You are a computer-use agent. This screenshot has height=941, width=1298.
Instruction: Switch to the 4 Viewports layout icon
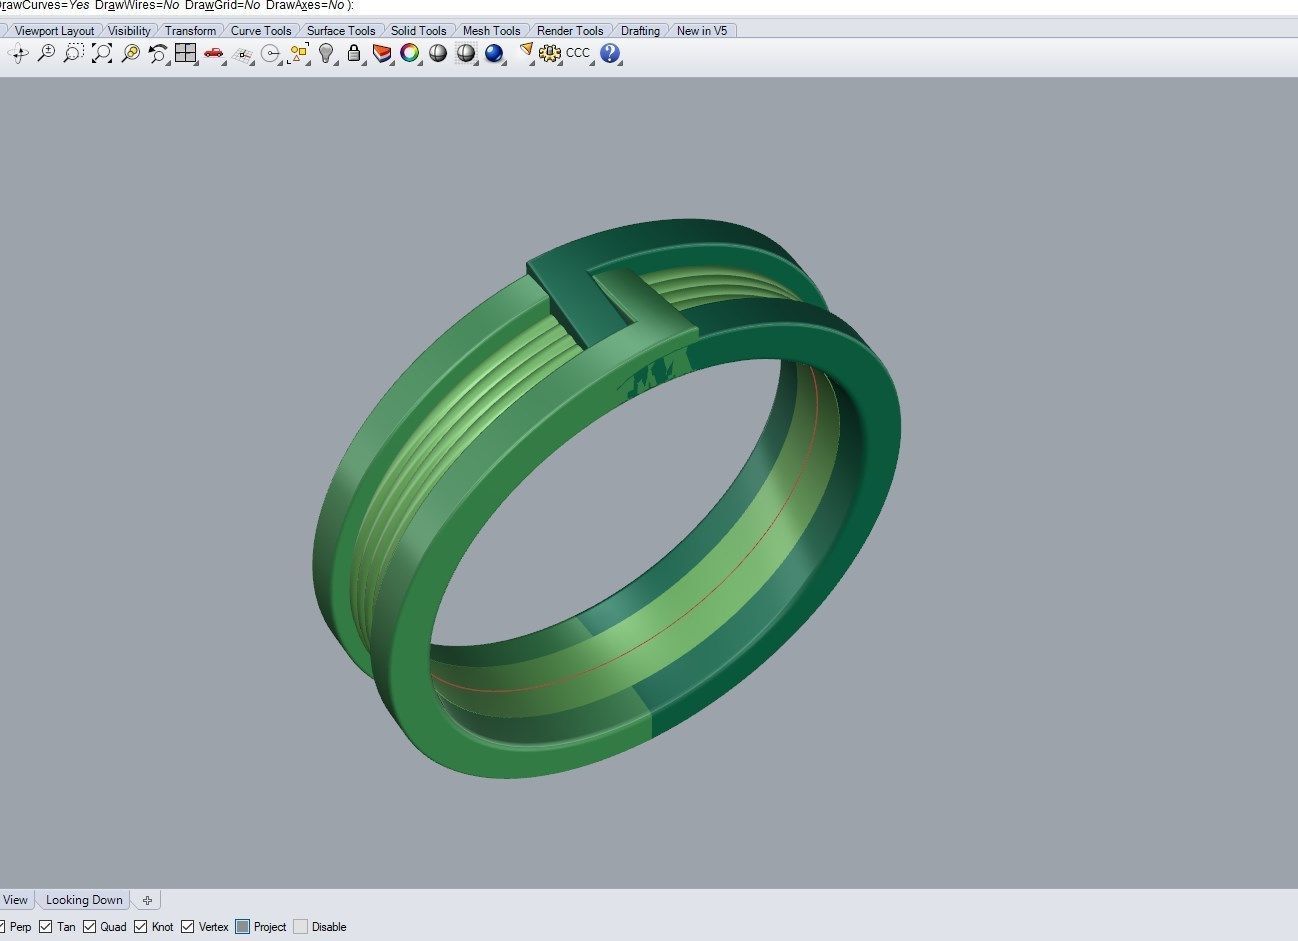[x=186, y=54]
